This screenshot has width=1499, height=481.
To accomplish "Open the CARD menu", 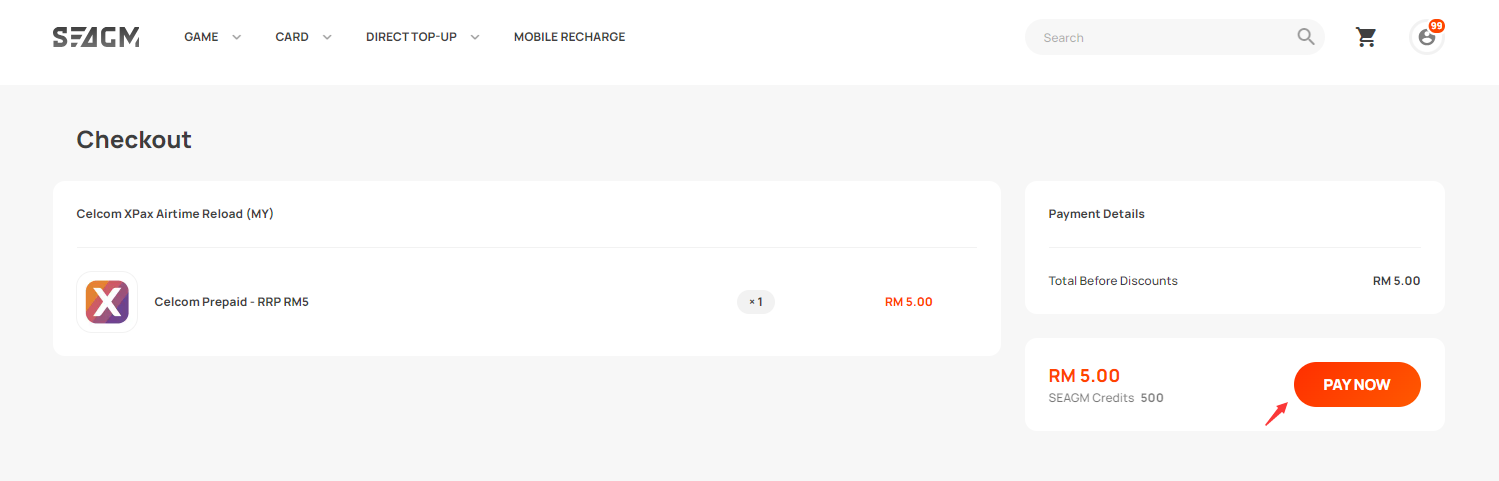I will click(x=292, y=37).
